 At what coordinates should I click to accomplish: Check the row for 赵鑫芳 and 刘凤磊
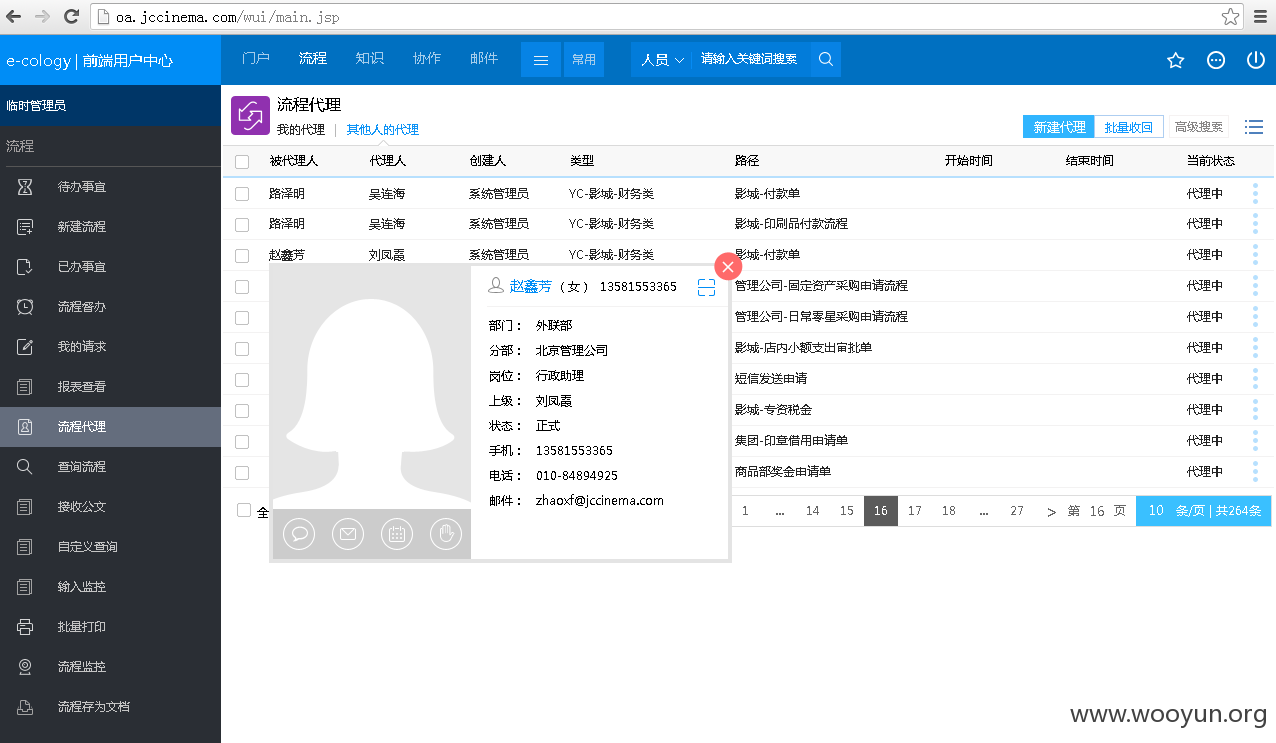242,256
